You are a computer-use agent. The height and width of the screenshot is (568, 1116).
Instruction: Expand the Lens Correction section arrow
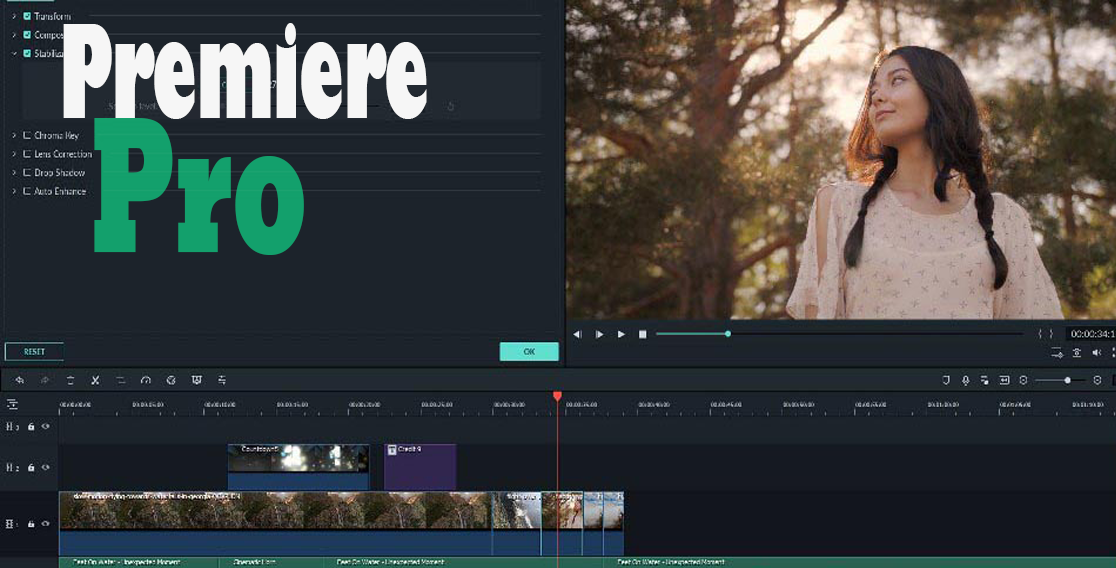click(14, 154)
